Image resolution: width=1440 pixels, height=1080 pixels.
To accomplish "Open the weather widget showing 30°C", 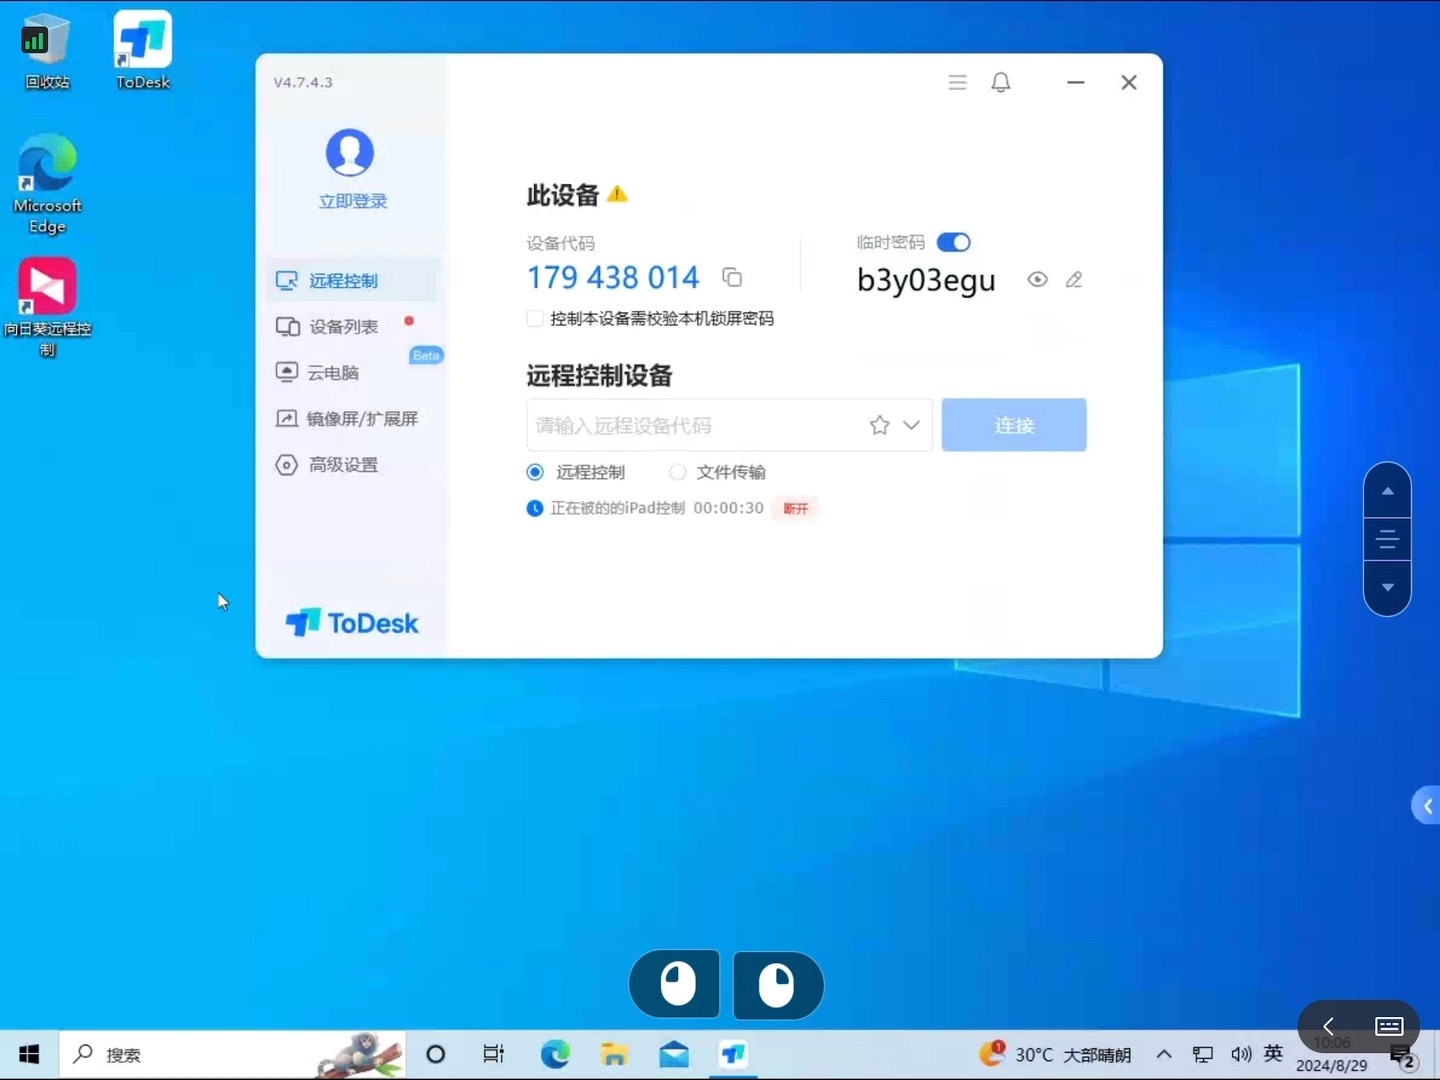I will pyautogui.click(x=1055, y=1054).
